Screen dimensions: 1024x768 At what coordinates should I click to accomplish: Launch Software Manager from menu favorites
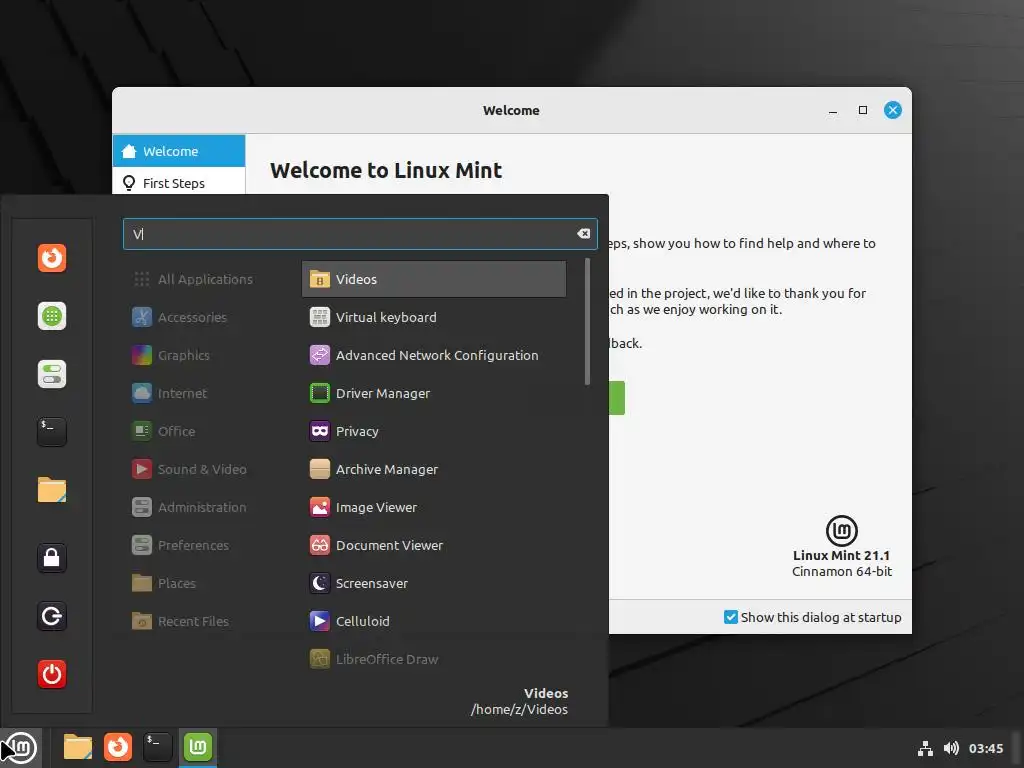52,316
